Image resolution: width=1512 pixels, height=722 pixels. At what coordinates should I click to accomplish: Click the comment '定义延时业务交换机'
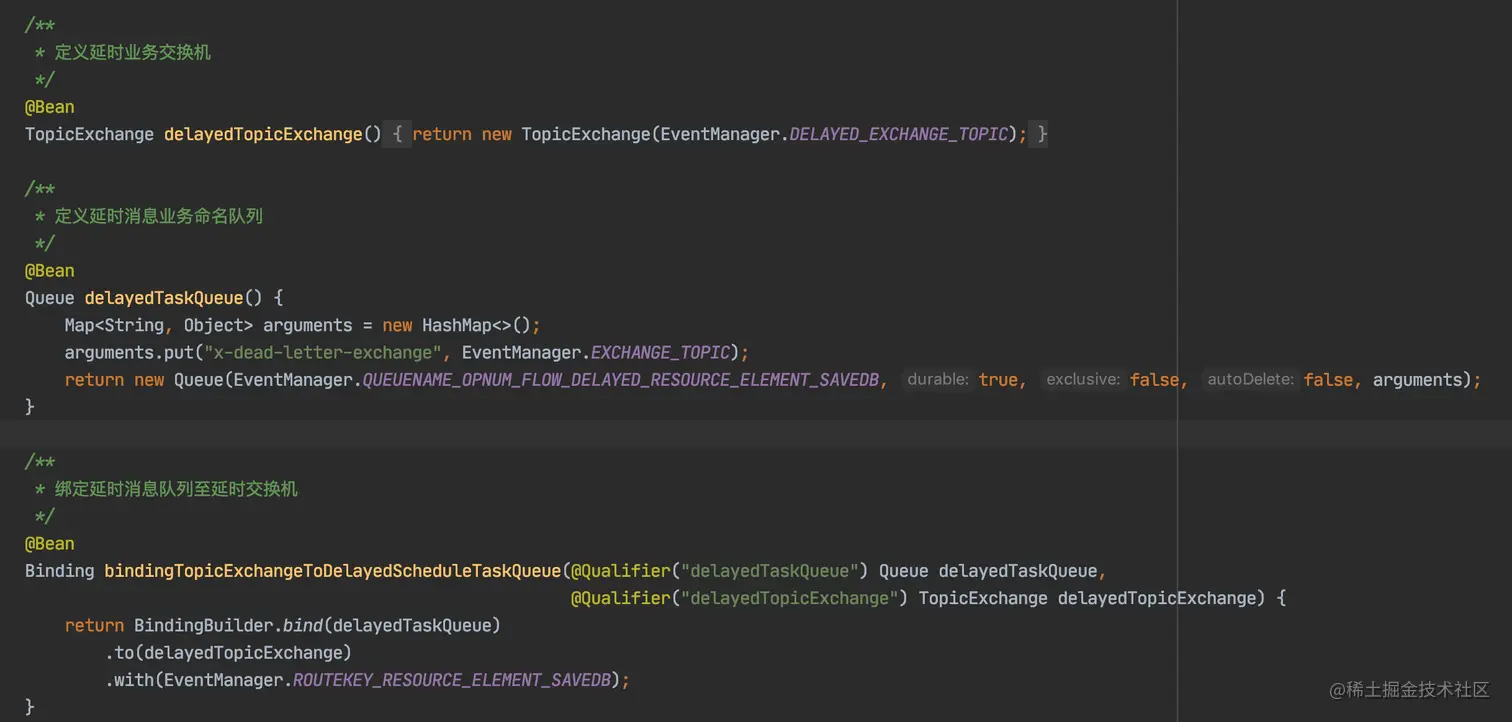point(133,52)
